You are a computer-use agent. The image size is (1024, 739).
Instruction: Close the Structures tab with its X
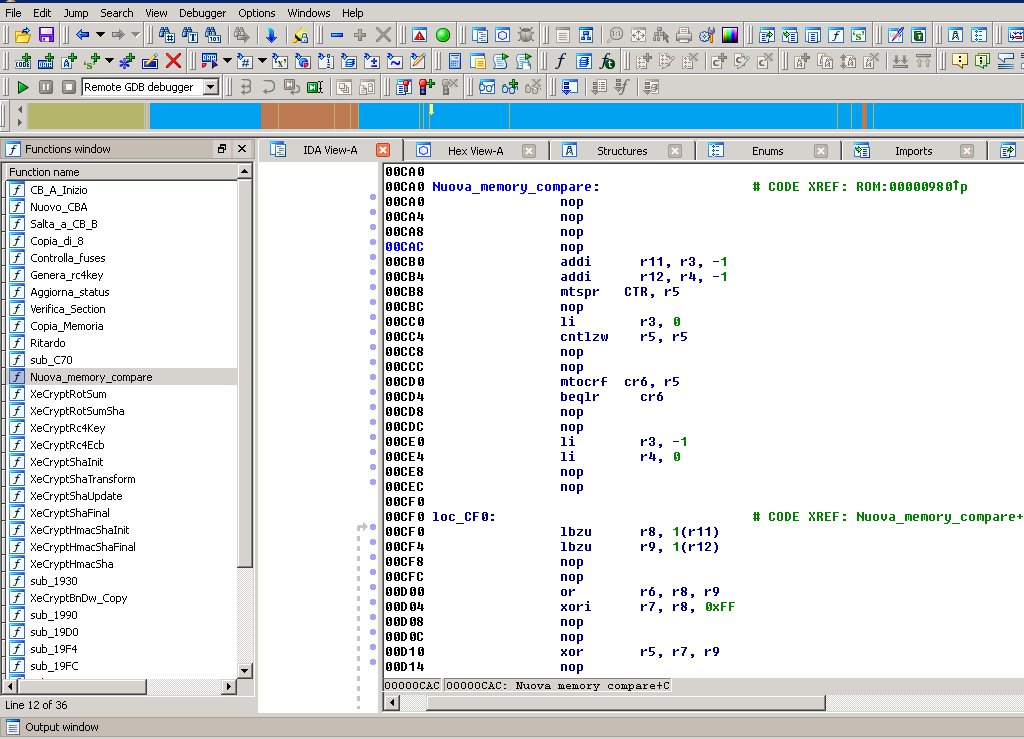675,151
